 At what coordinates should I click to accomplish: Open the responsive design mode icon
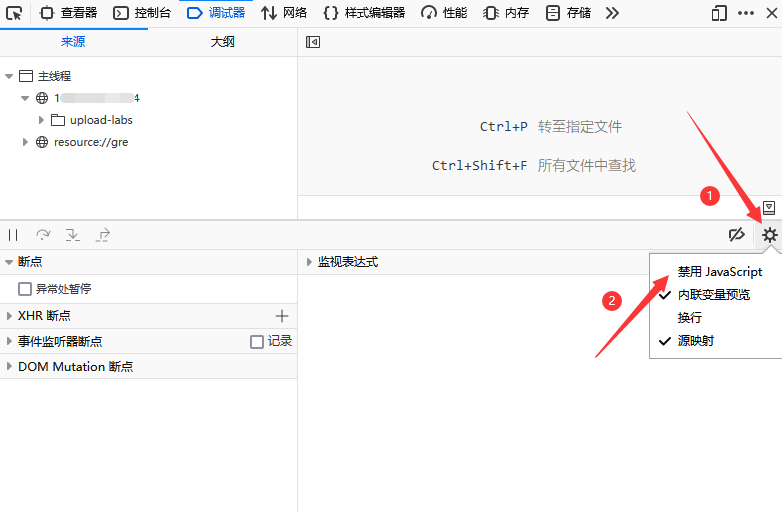(719, 13)
